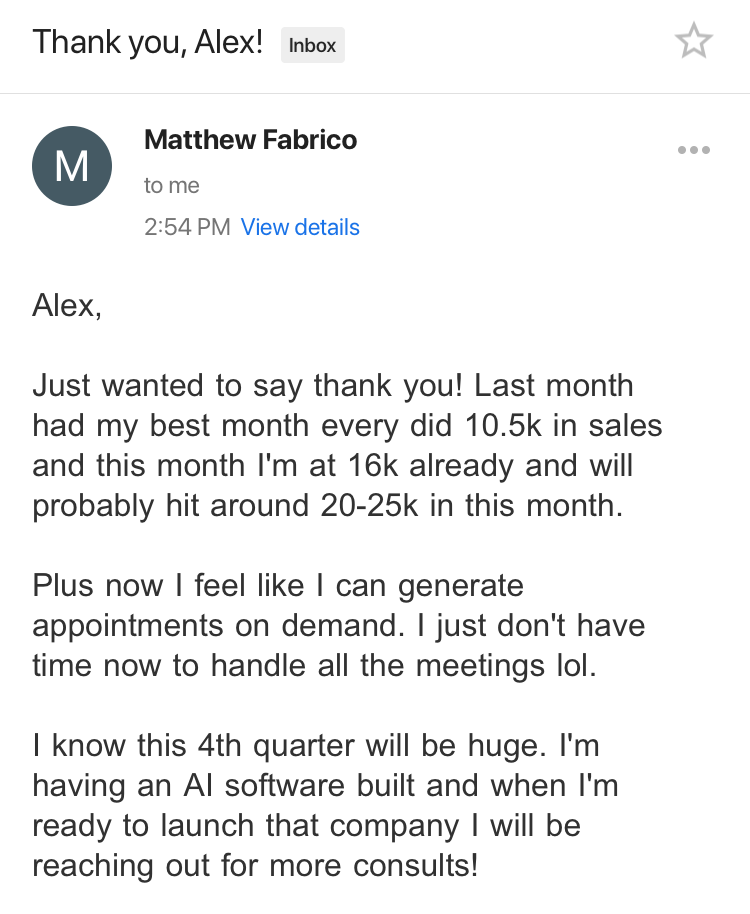Open the three-dot more options menu
The image size is (750, 914).
coord(693,150)
